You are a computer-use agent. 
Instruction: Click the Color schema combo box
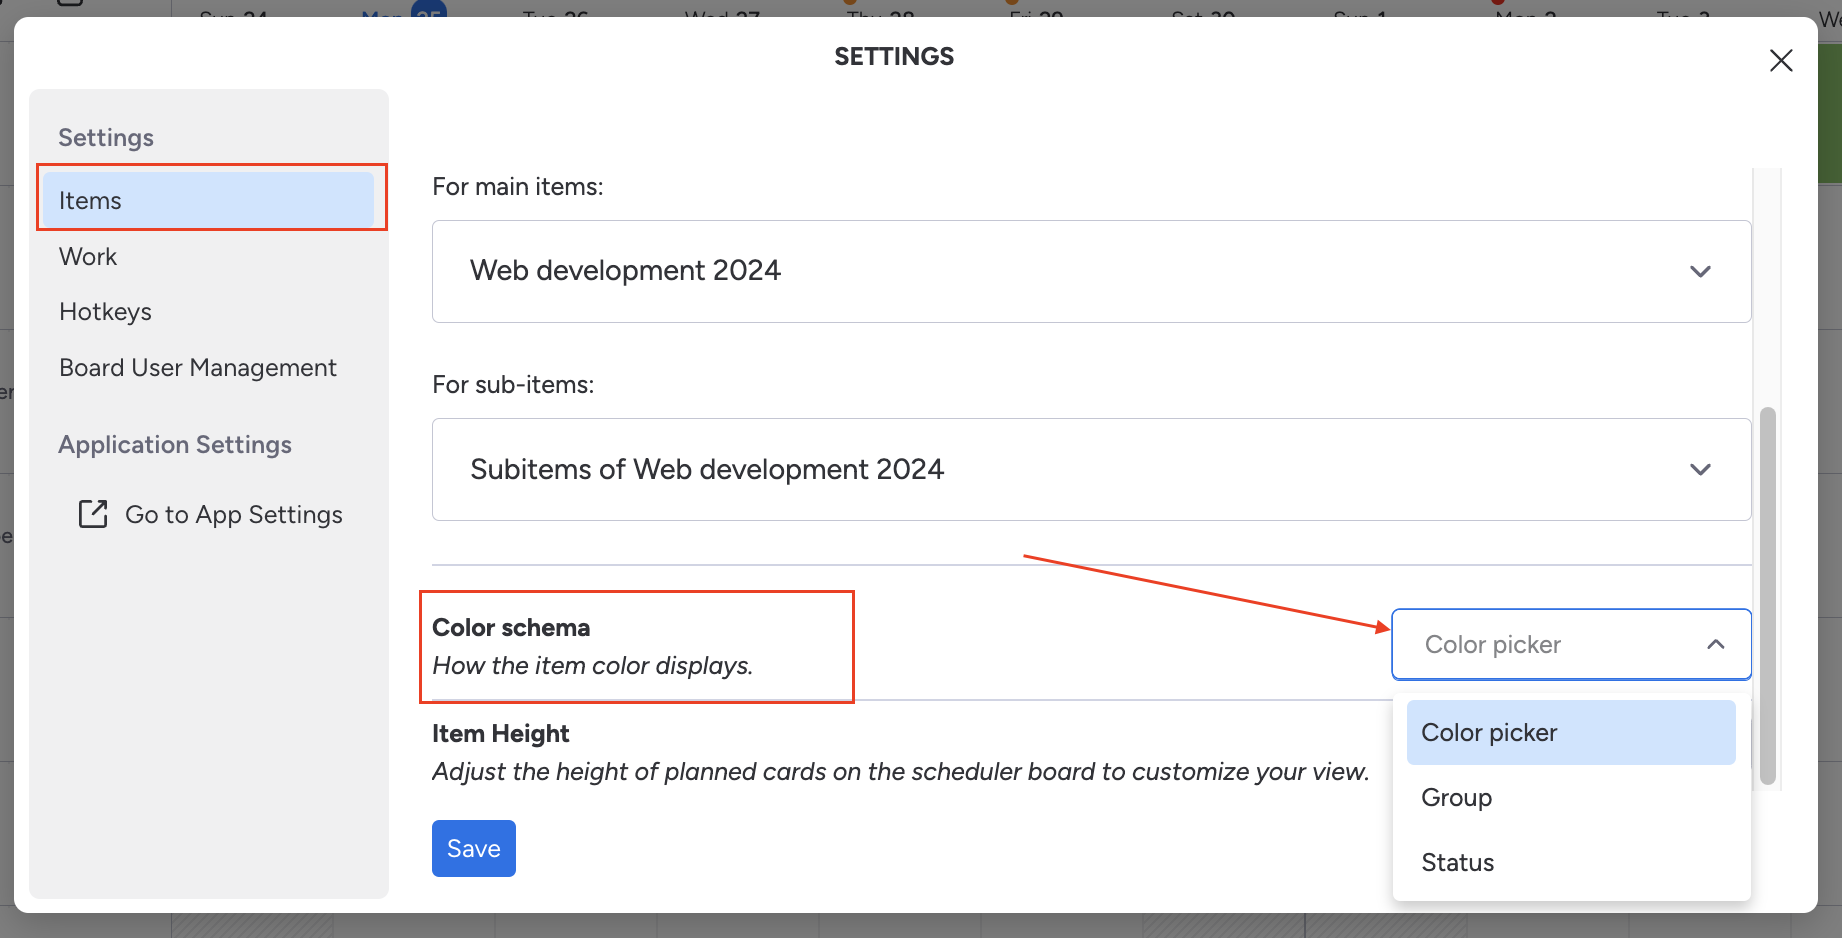1550,645
